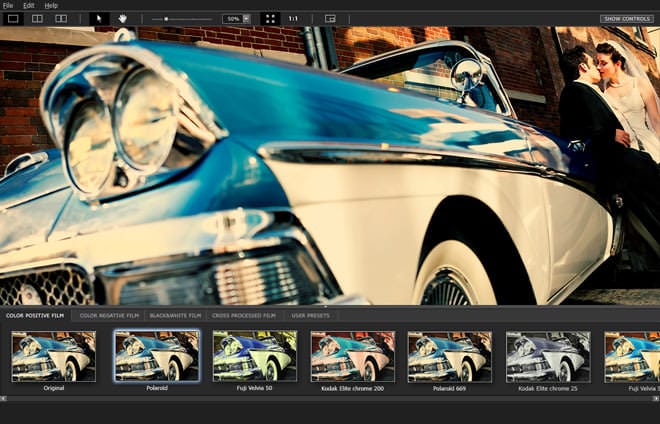Screen dimensions: 660x424
Task: Click the Show Controls button
Action: [x=628, y=18]
